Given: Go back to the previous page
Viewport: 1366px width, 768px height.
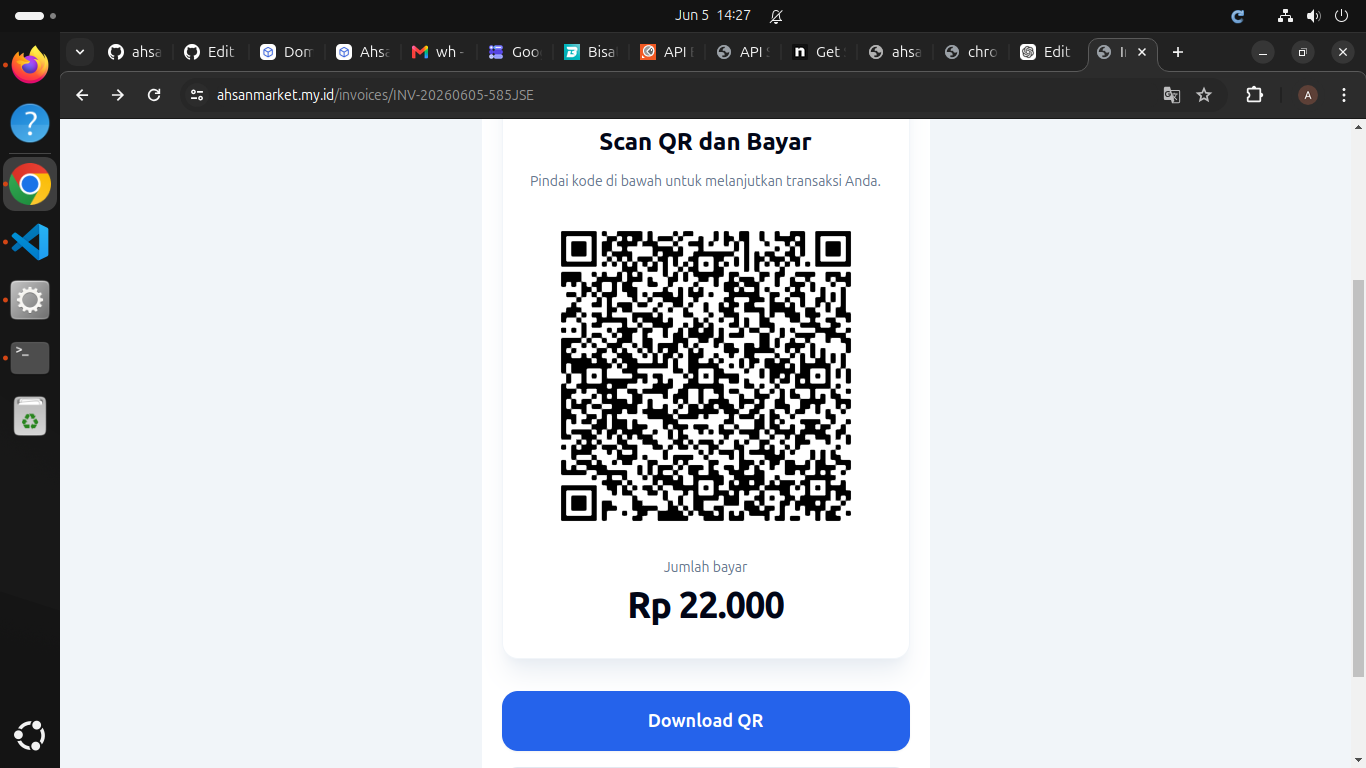Looking at the screenshot, I should [x=82, y=95].
